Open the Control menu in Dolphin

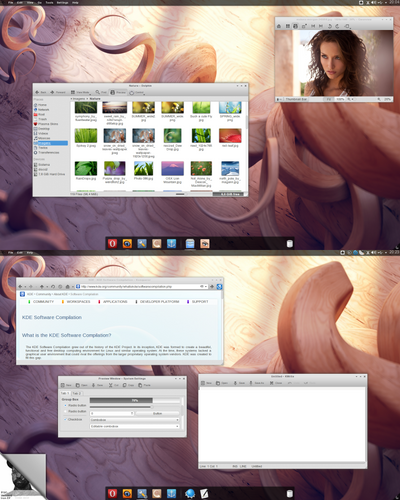click(x=137, y=92)
